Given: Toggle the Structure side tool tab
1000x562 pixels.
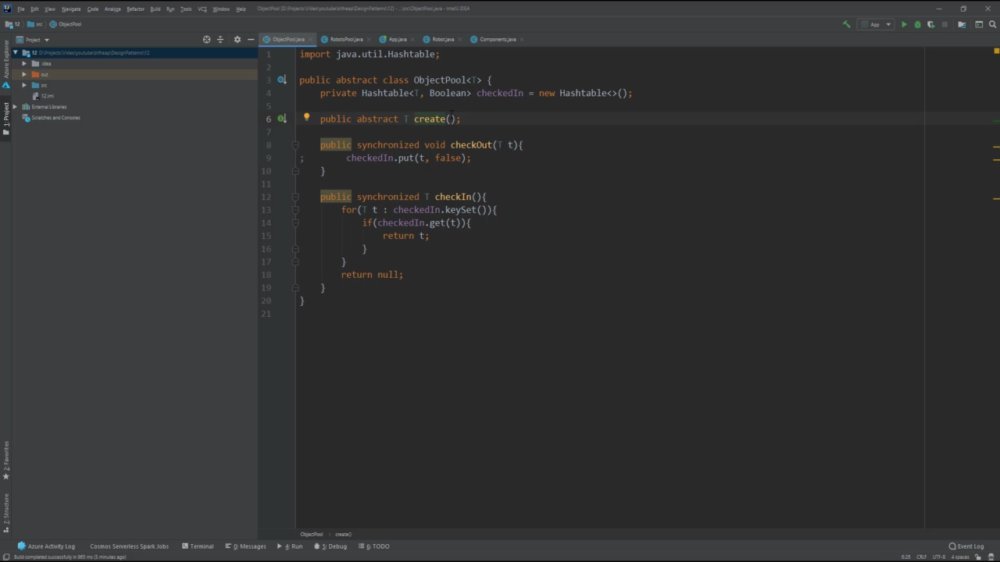Looking at the screenshot, I should coord(6,513).
